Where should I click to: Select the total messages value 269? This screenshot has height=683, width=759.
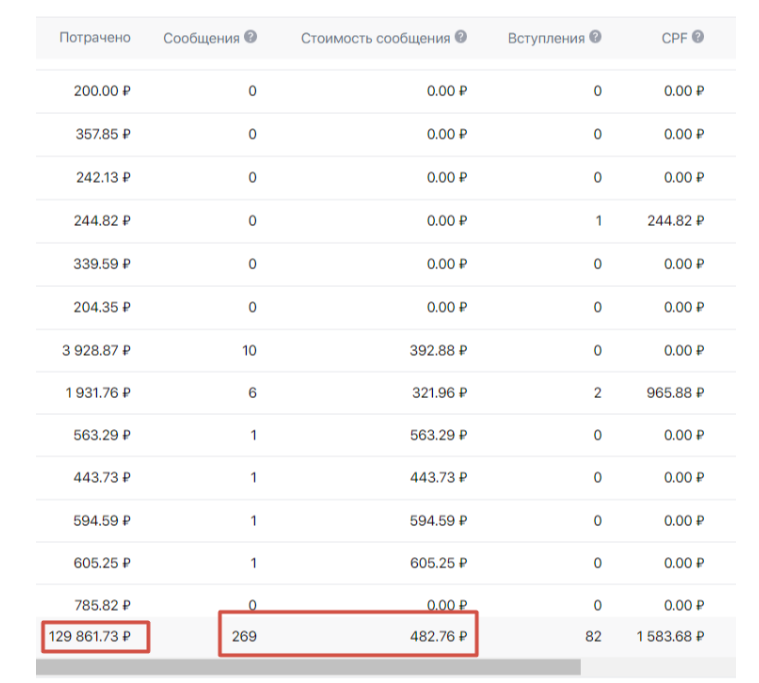[x=244, y=636]
